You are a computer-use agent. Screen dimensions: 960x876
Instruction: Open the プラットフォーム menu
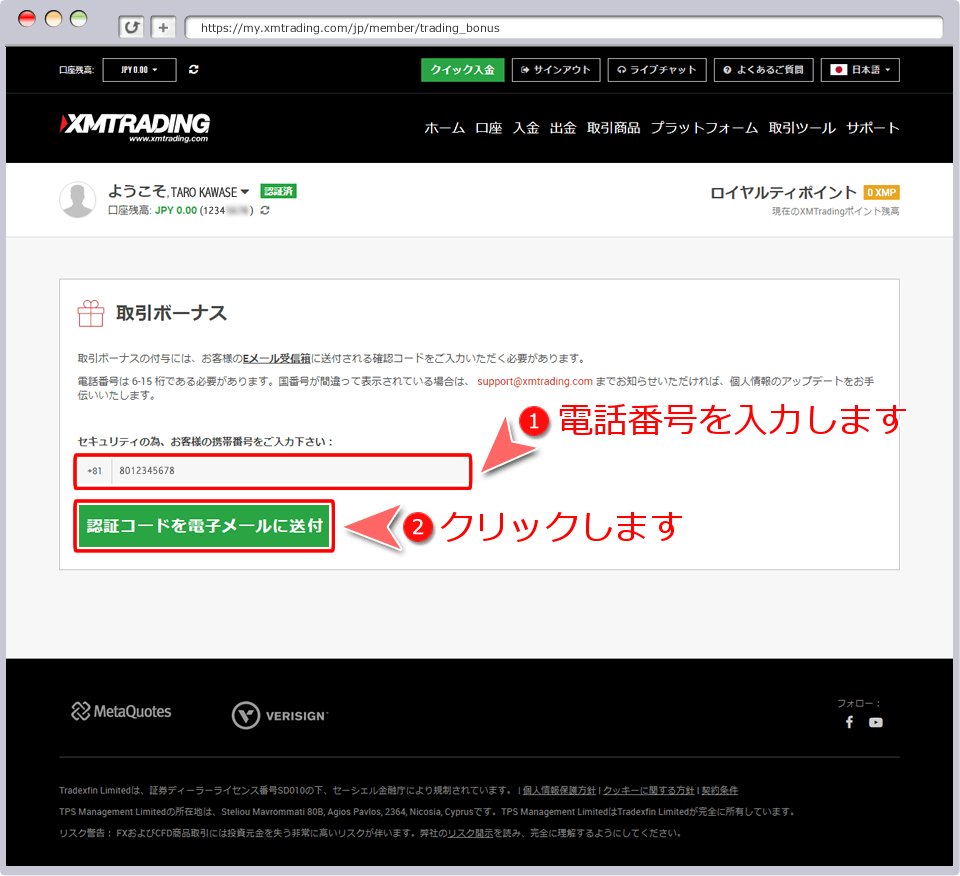(x=704, y=128)
